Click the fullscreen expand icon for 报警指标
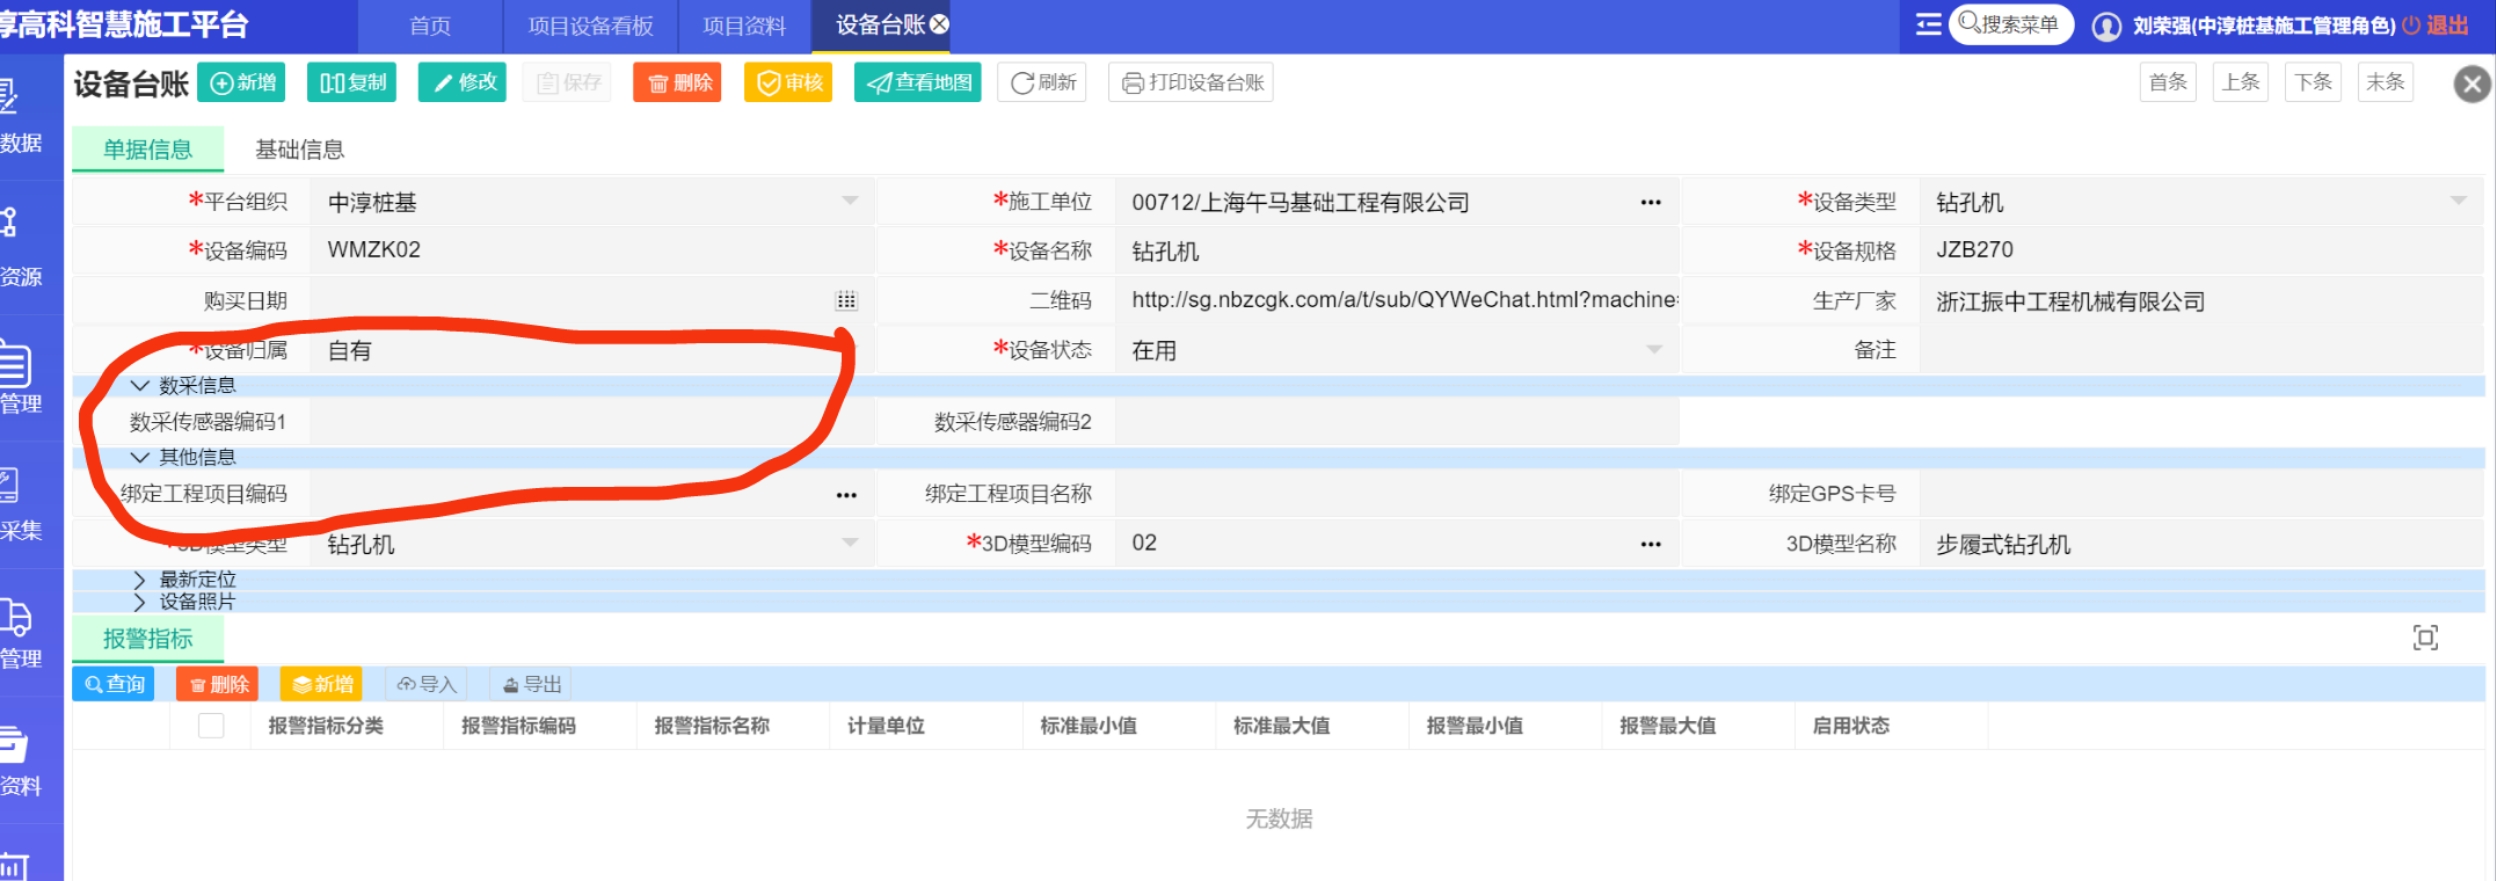Viewport: 2496px width, 881px height. pos(2424,638)
